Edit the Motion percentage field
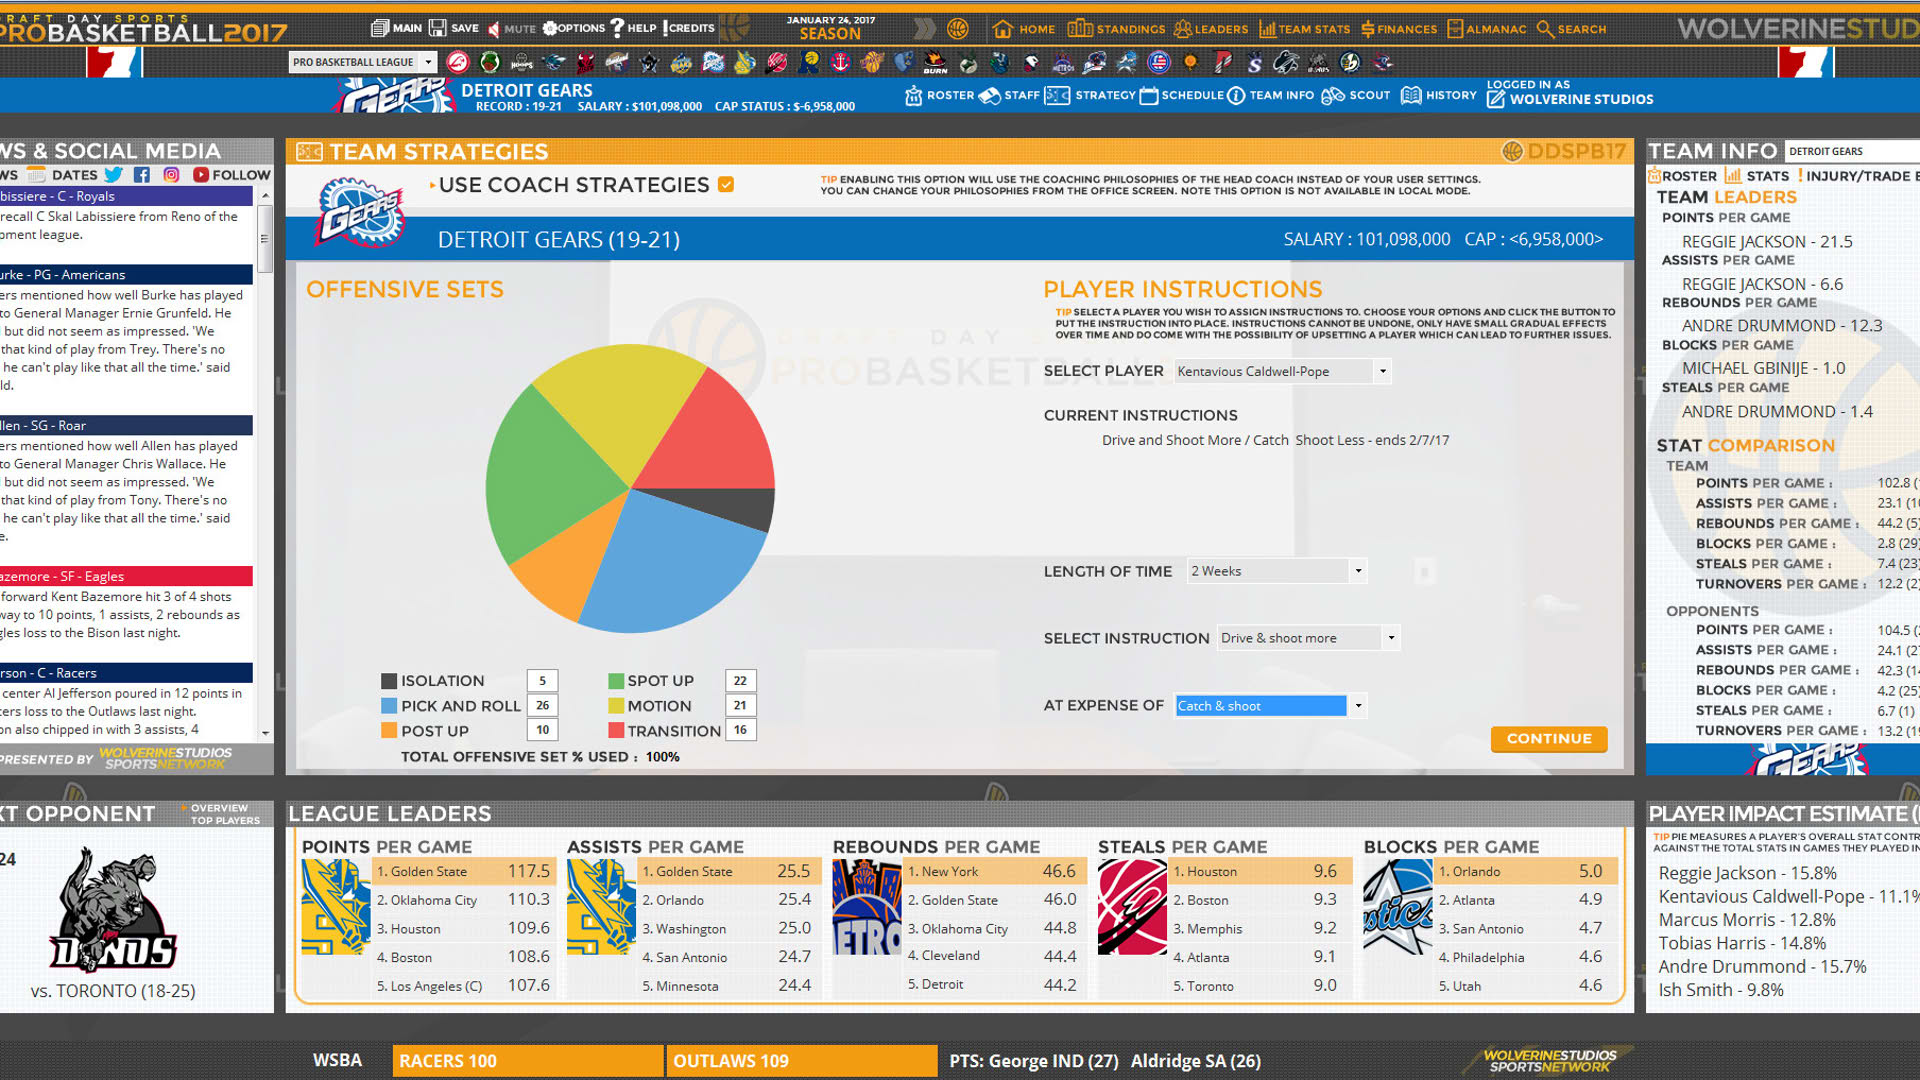 (740, 706)
